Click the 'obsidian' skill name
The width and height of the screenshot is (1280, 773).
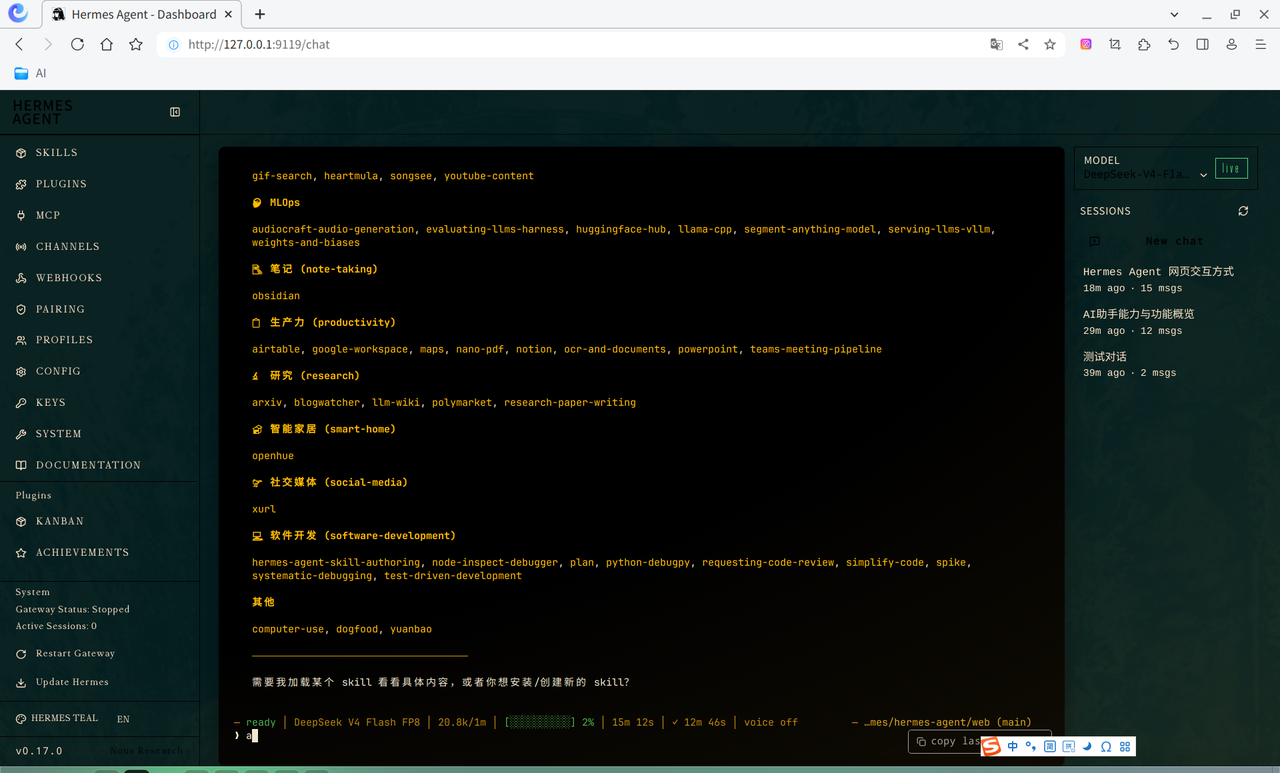pos(276,296)
